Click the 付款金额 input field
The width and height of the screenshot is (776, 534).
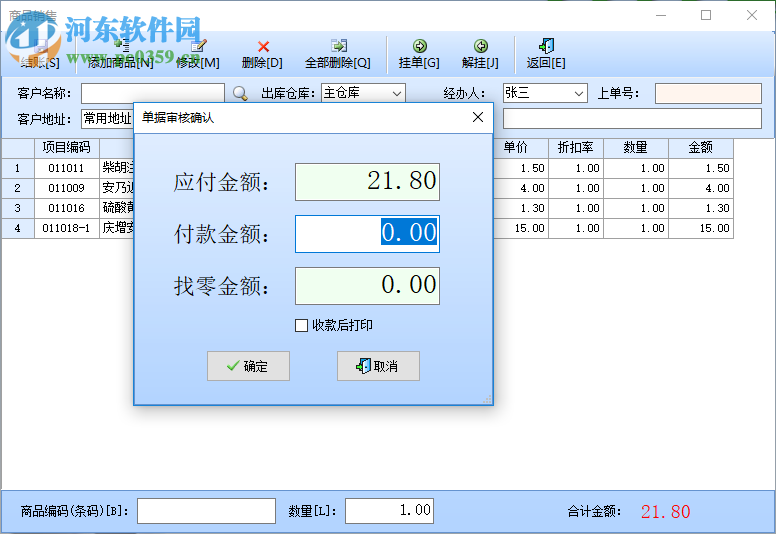pyautogui.click(x=367, y=234)
